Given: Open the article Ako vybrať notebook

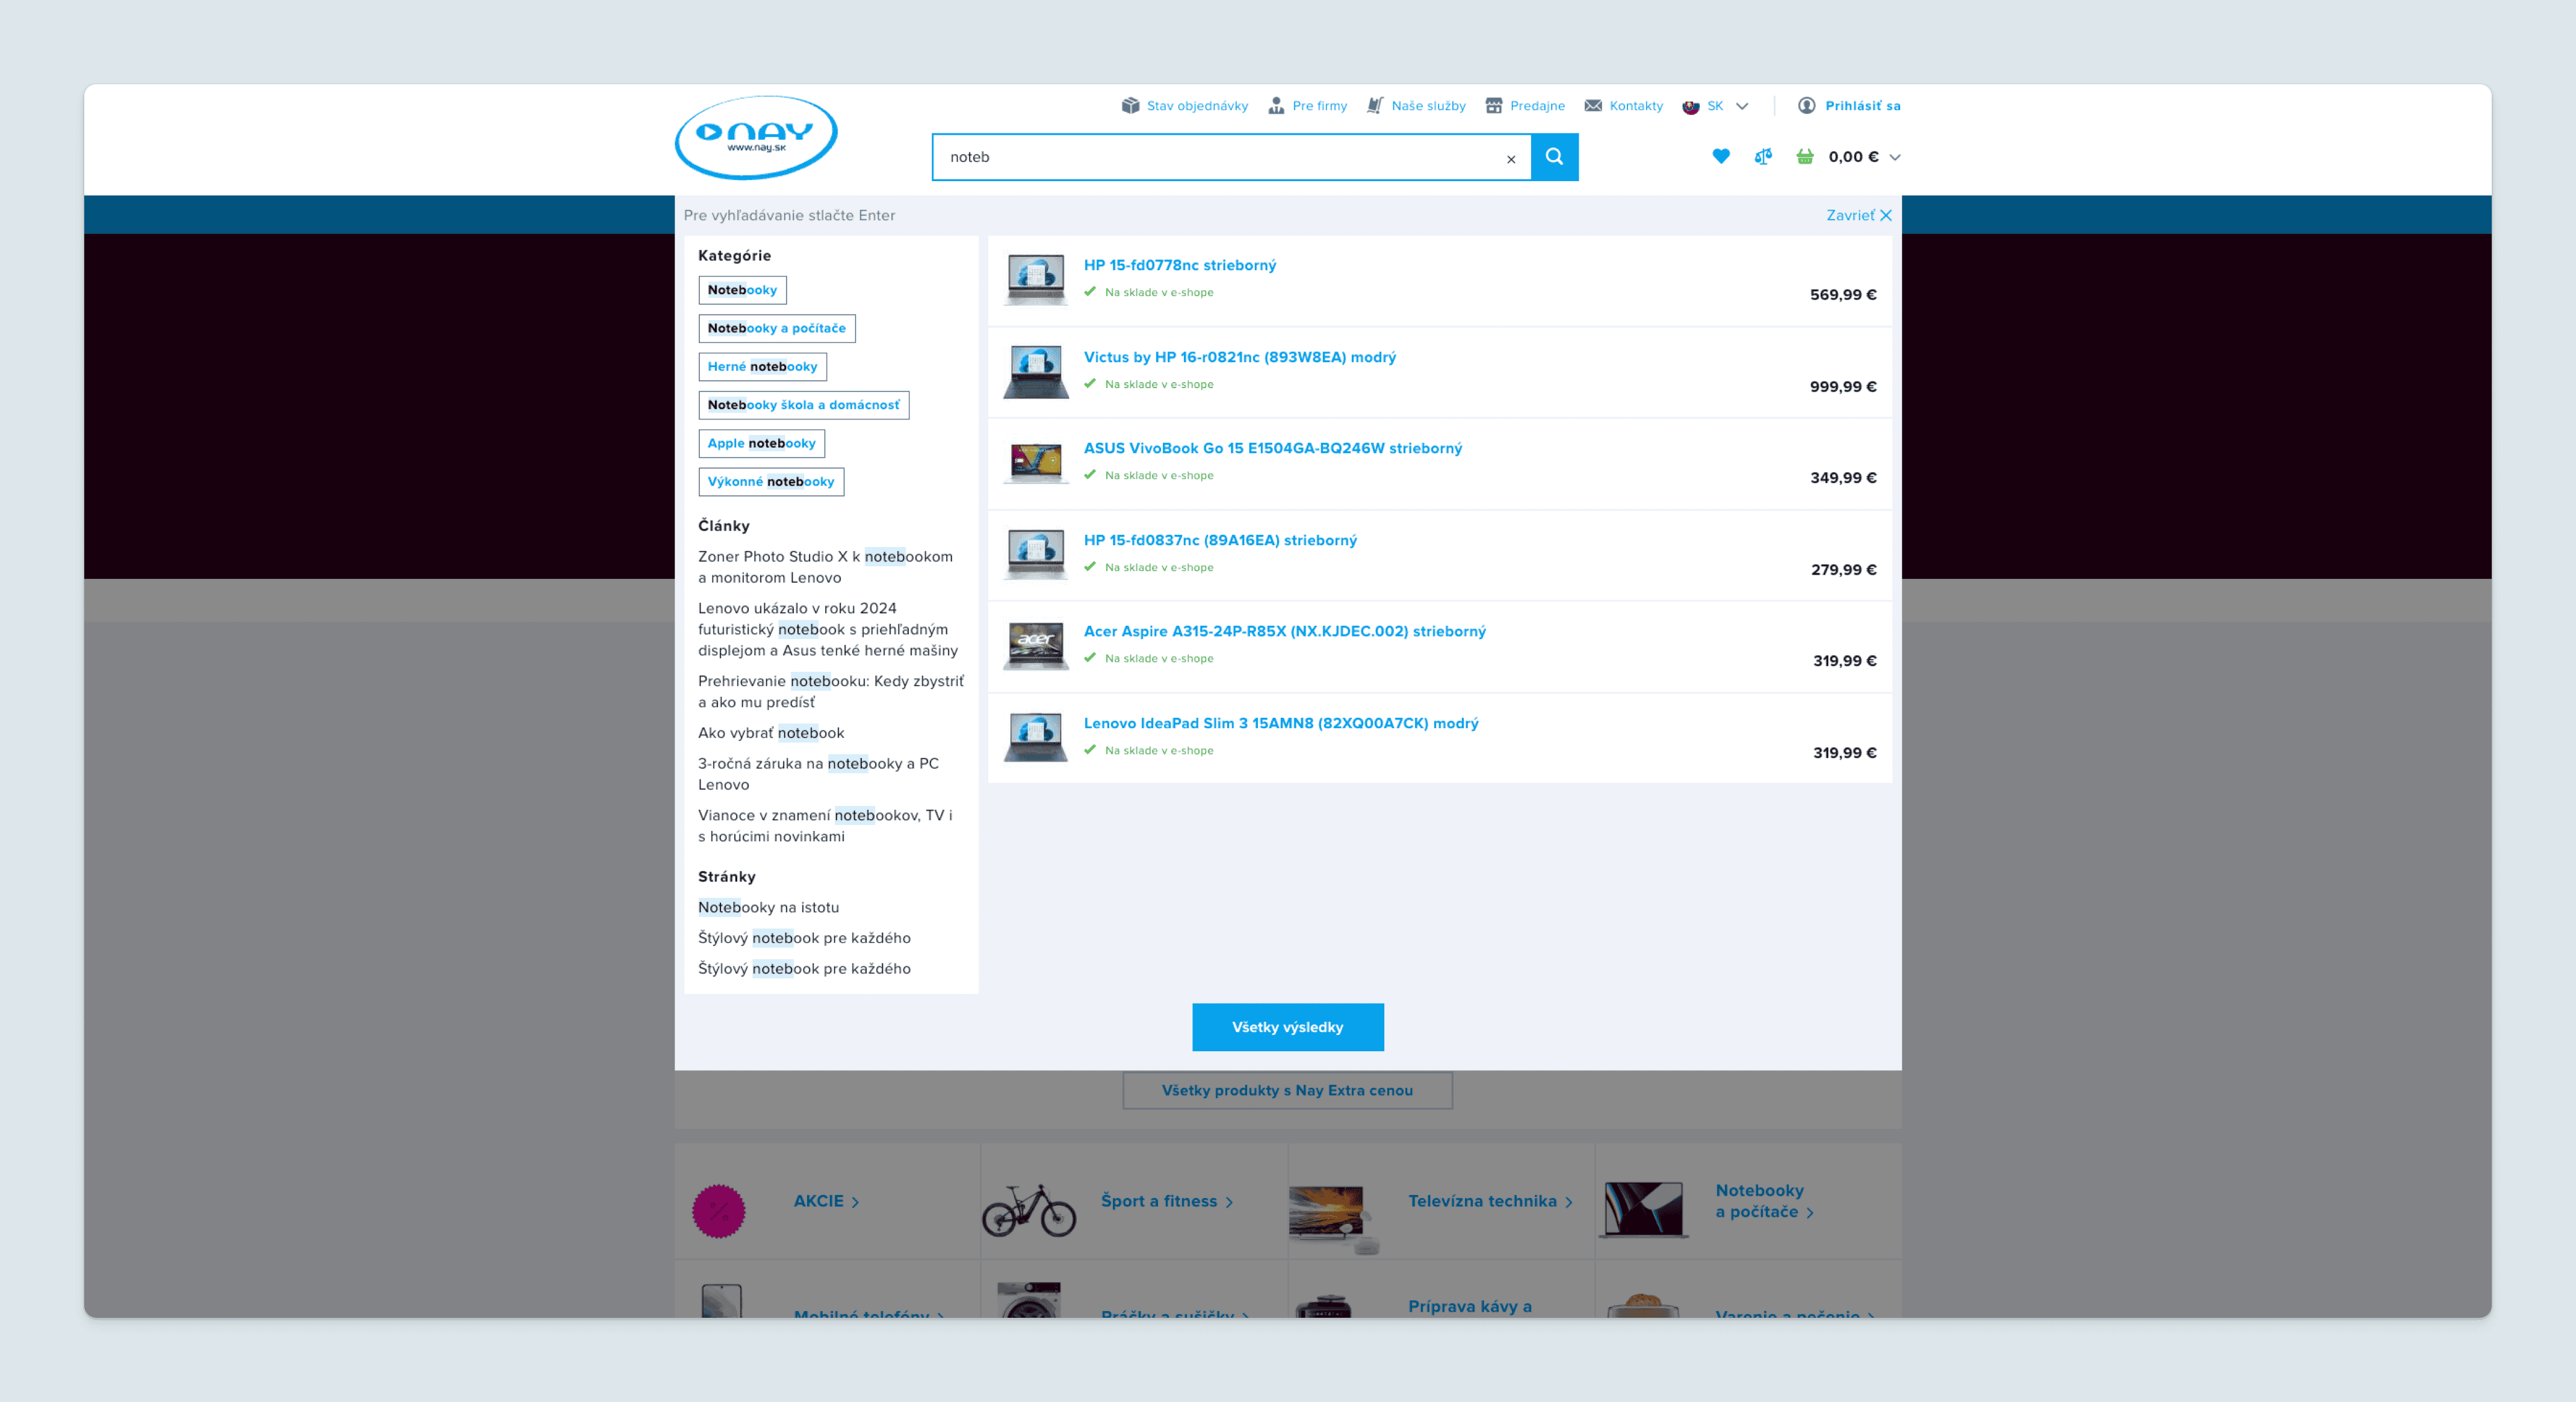Looking at the screenshot, I should [770, 733].
